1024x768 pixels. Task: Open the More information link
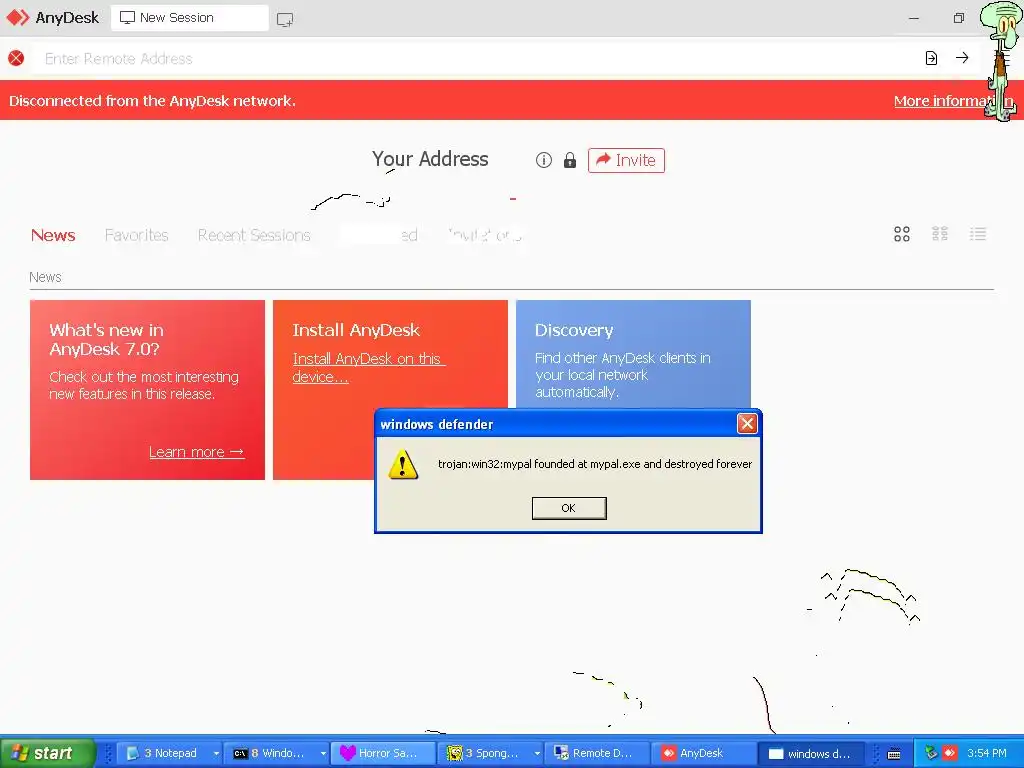[x=953, y=101]
